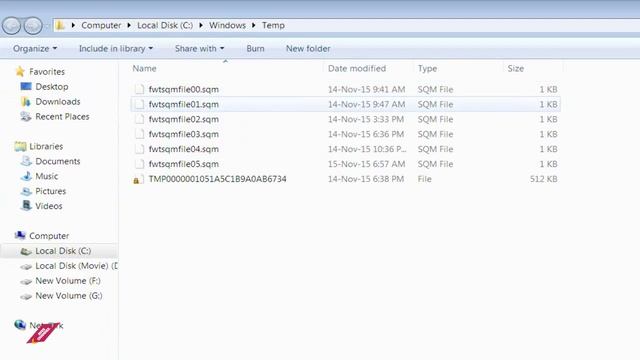Select Recent Places in sidebar
Screen dimensions: 640x360
pos(62,116)
